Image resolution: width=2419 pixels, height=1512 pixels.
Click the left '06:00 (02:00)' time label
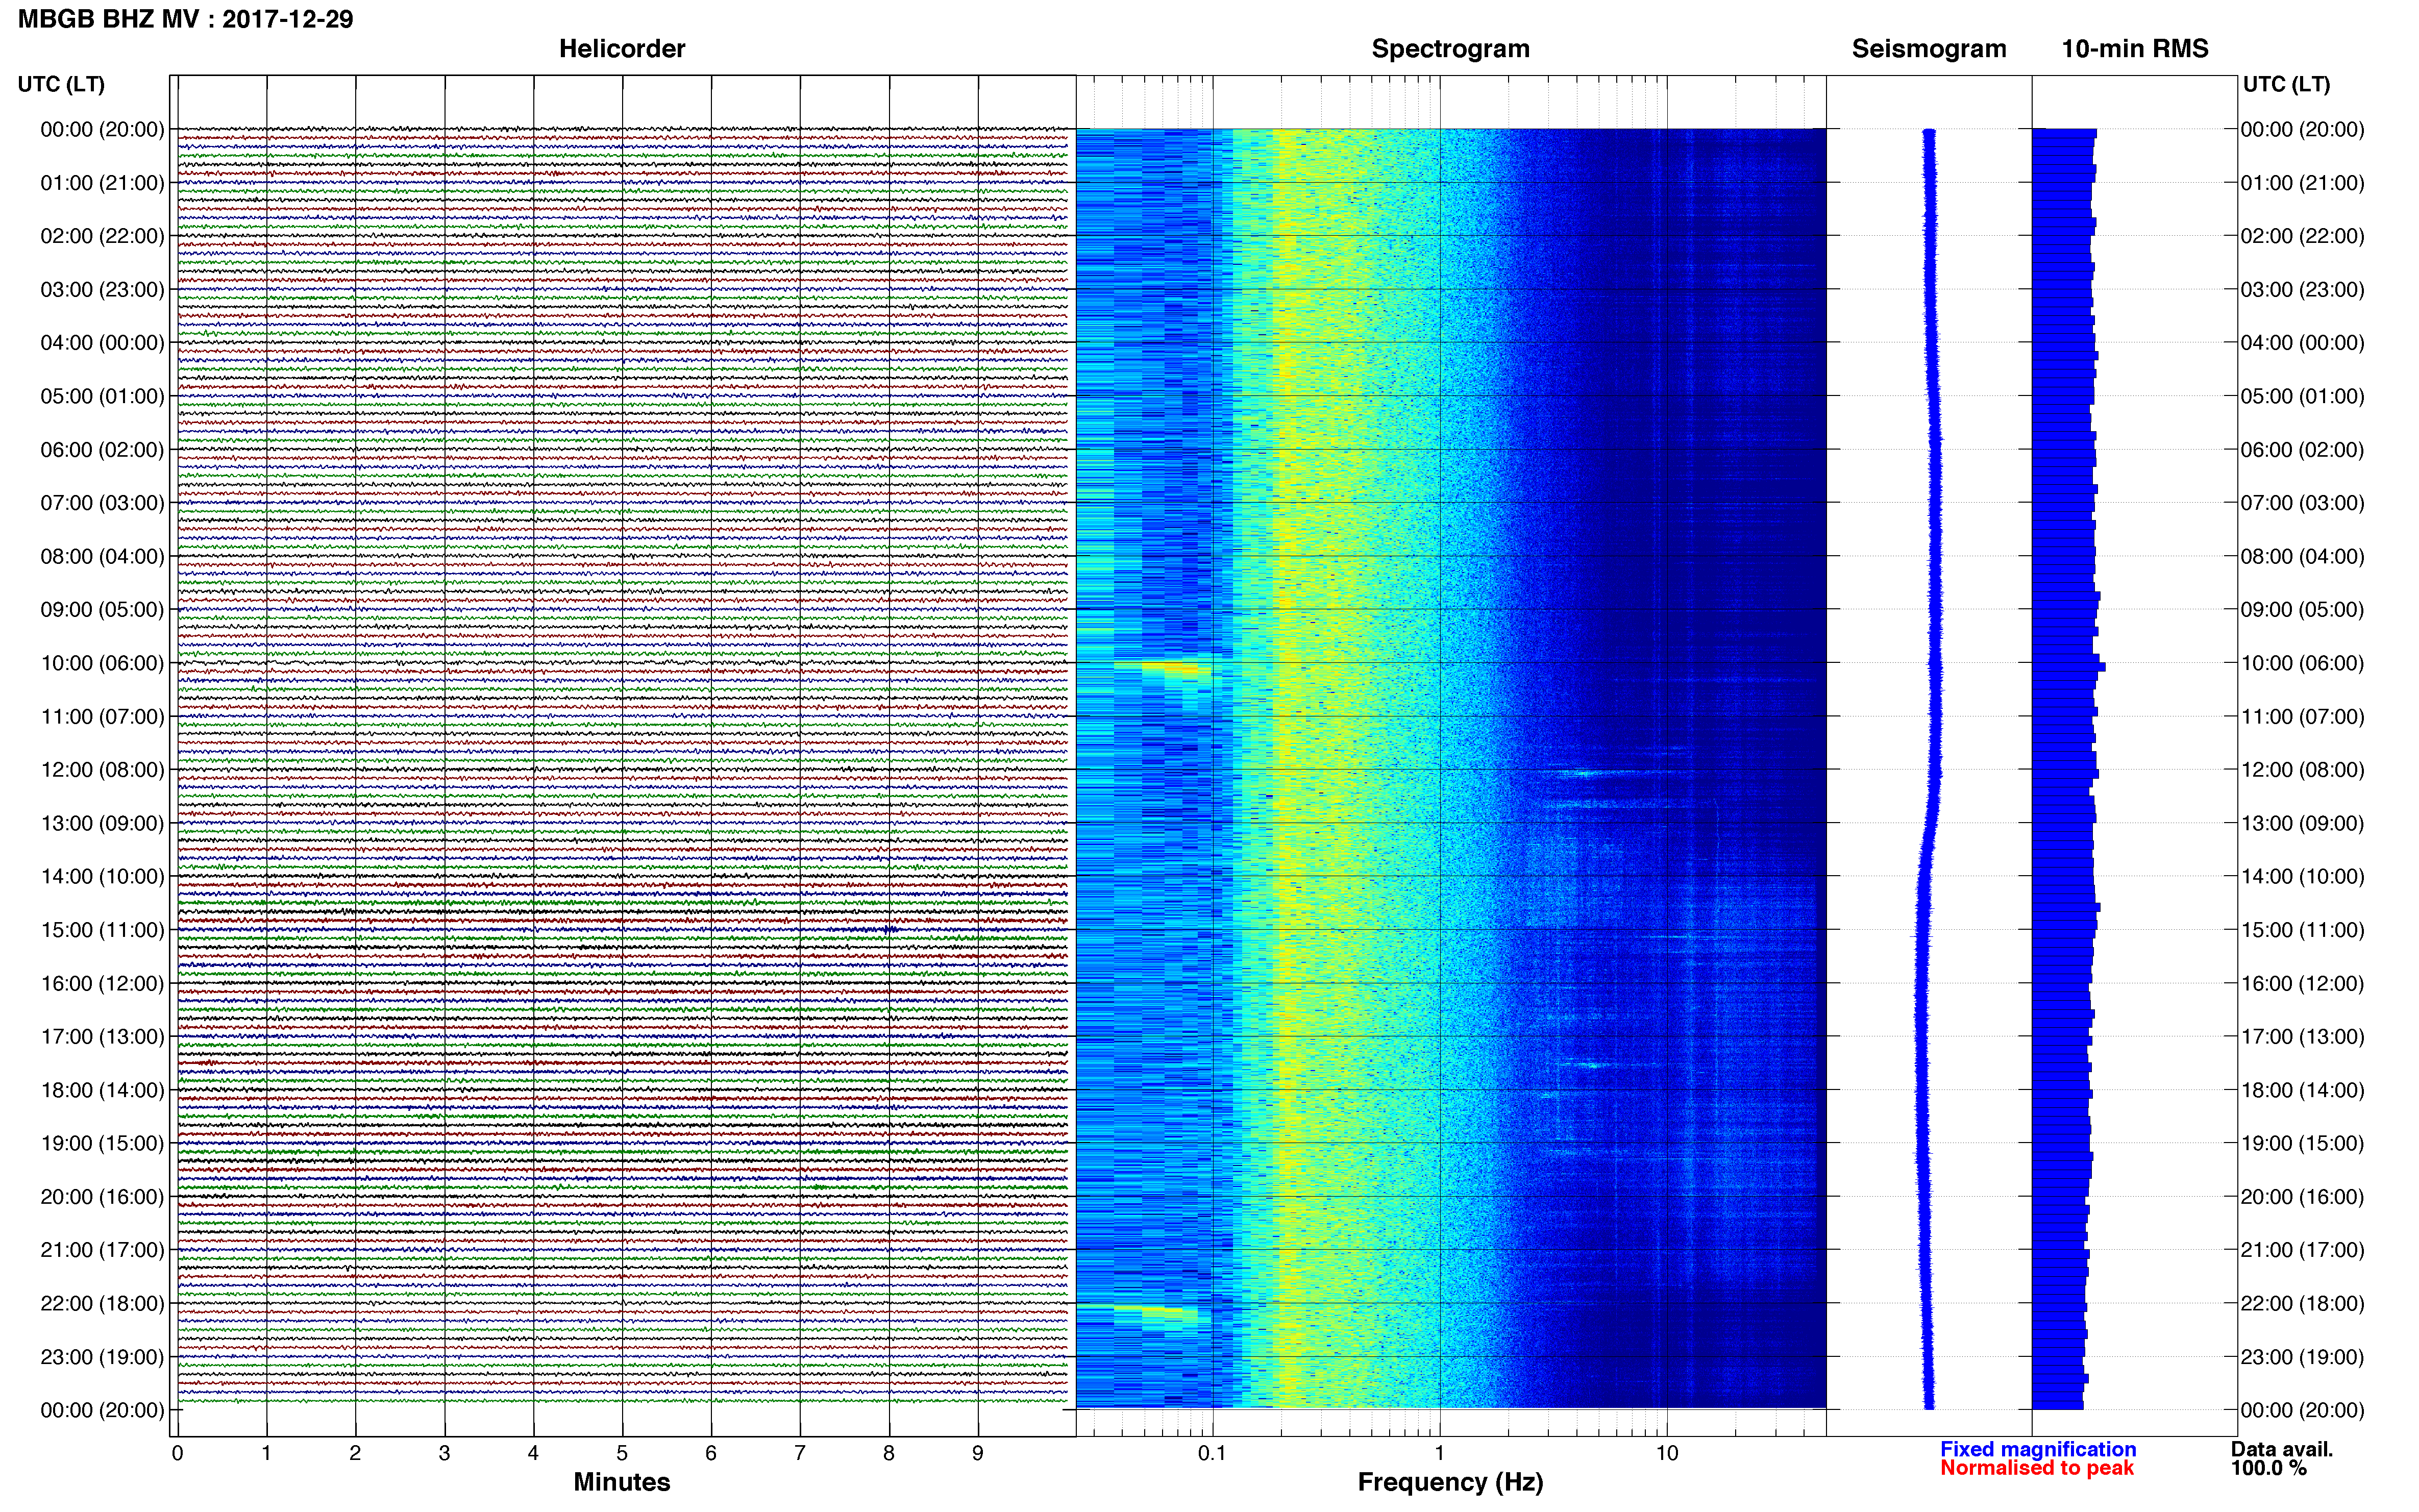[102, 450]
